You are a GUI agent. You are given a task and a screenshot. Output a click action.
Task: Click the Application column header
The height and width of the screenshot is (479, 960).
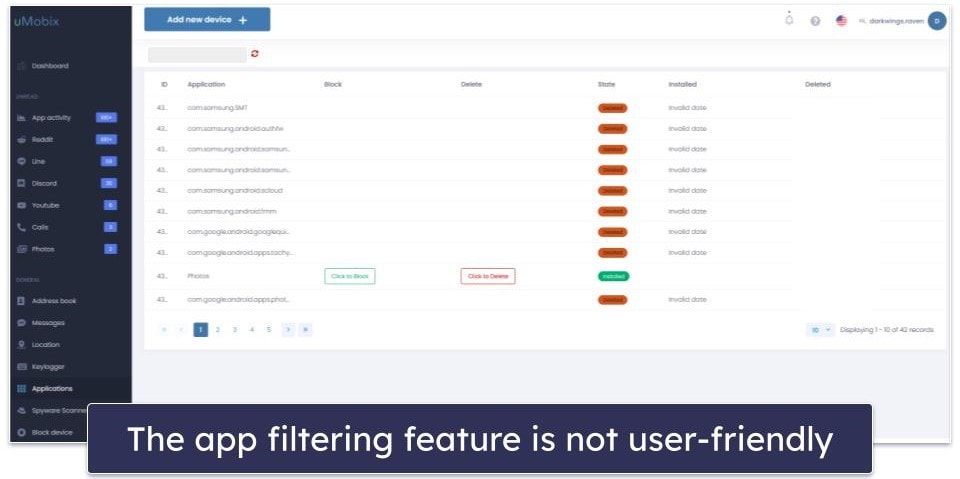click(x=206, y=85)
